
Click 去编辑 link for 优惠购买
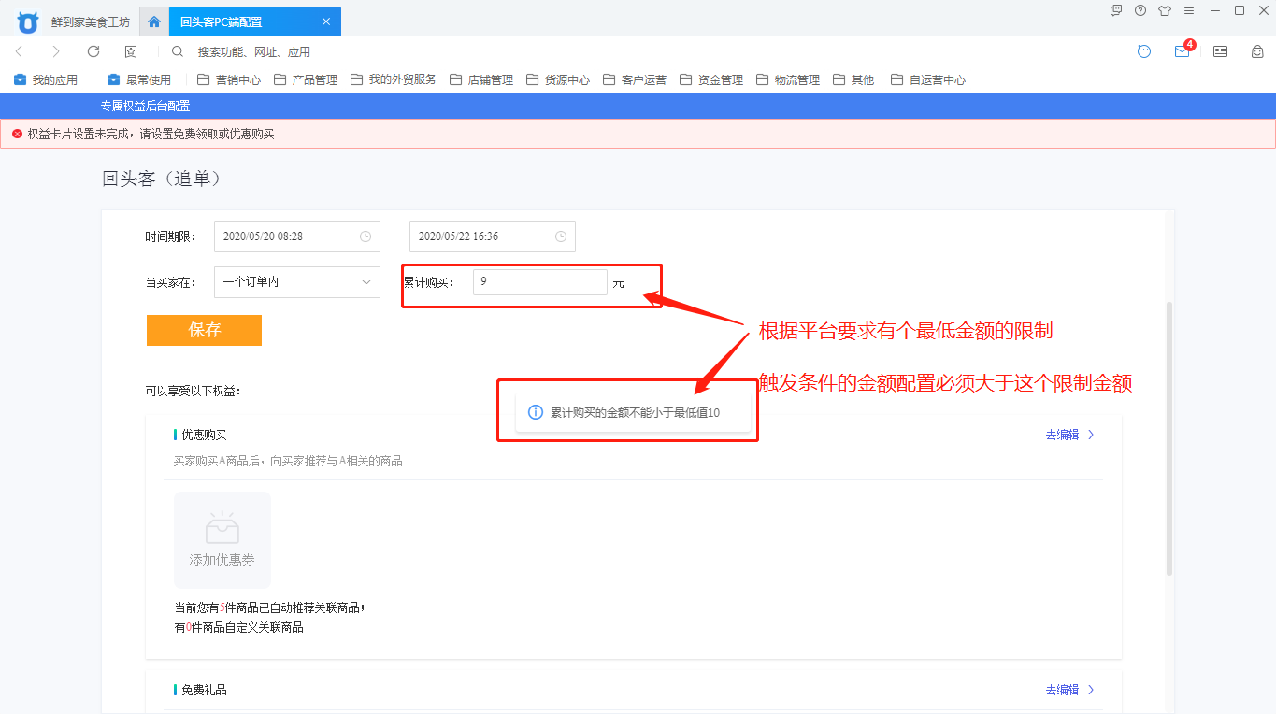1069,435
